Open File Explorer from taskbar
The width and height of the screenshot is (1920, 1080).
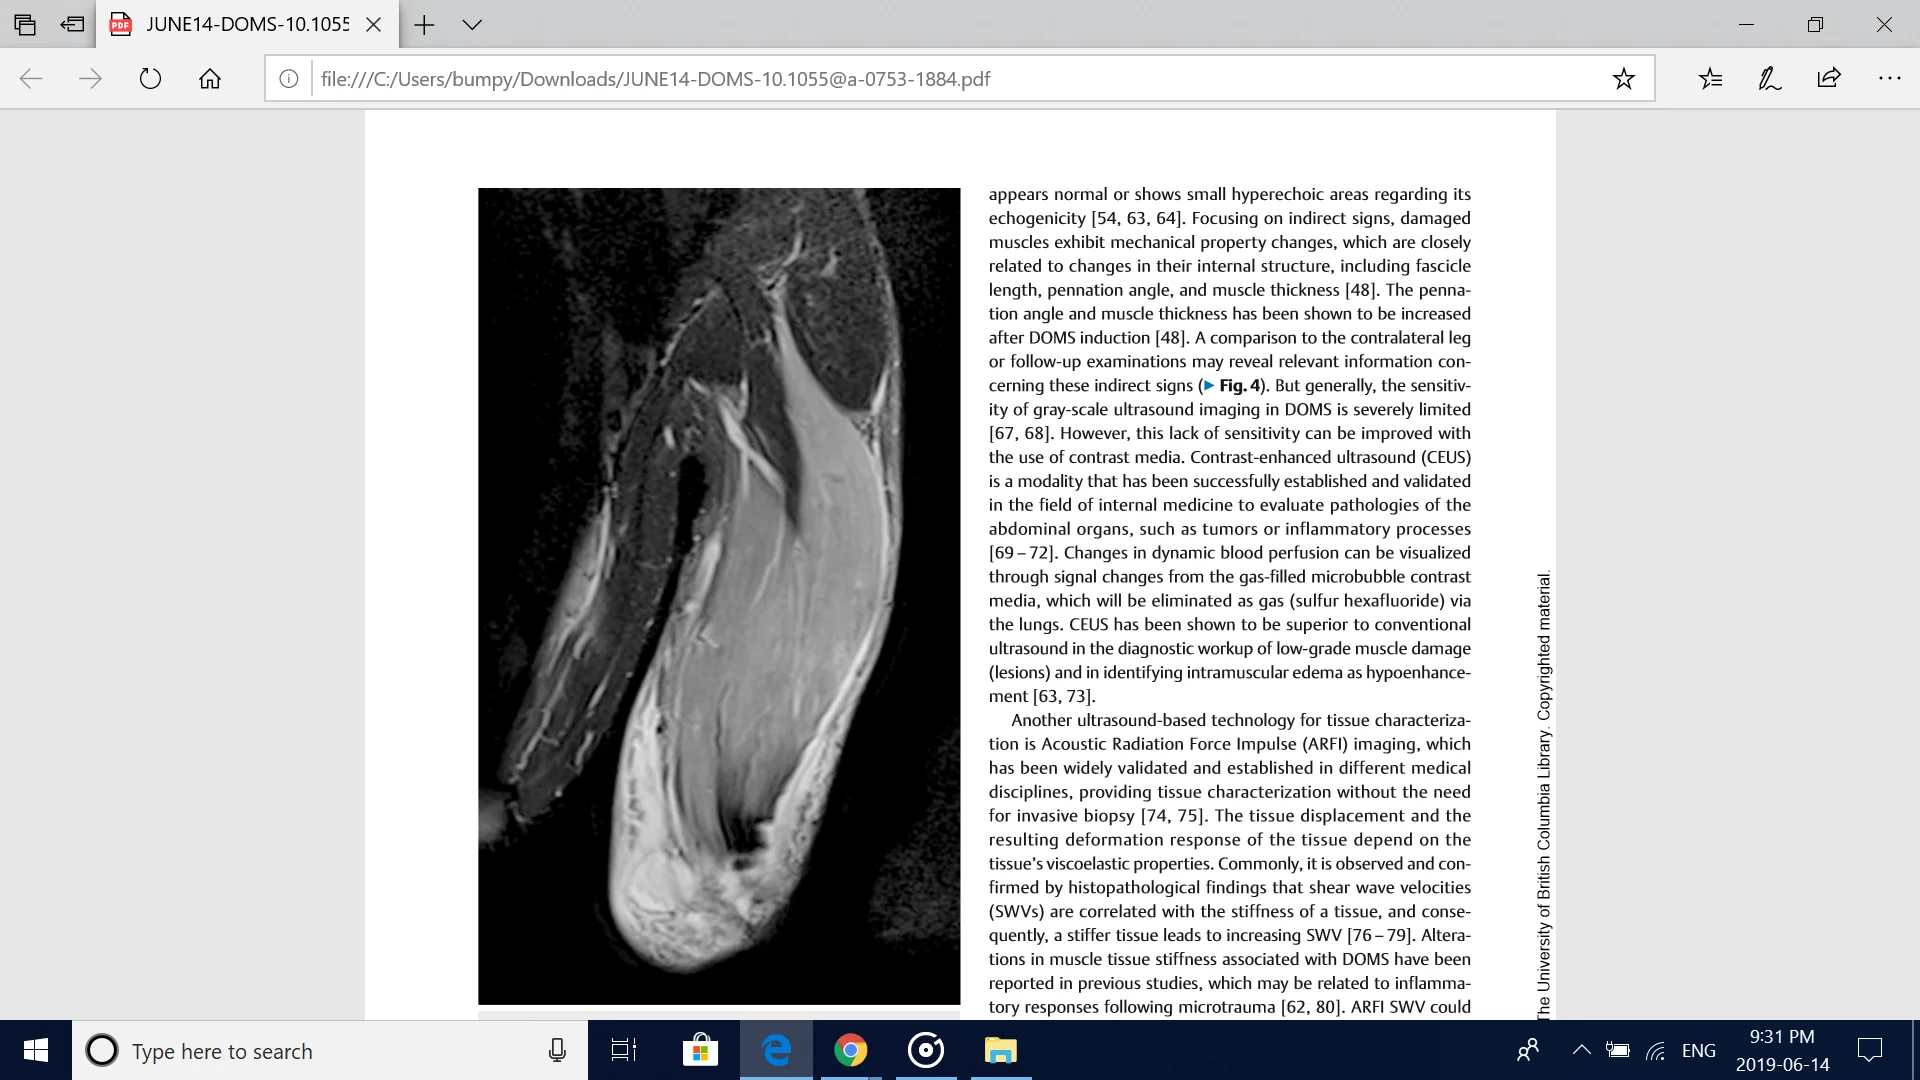tap(1000, 1051)
